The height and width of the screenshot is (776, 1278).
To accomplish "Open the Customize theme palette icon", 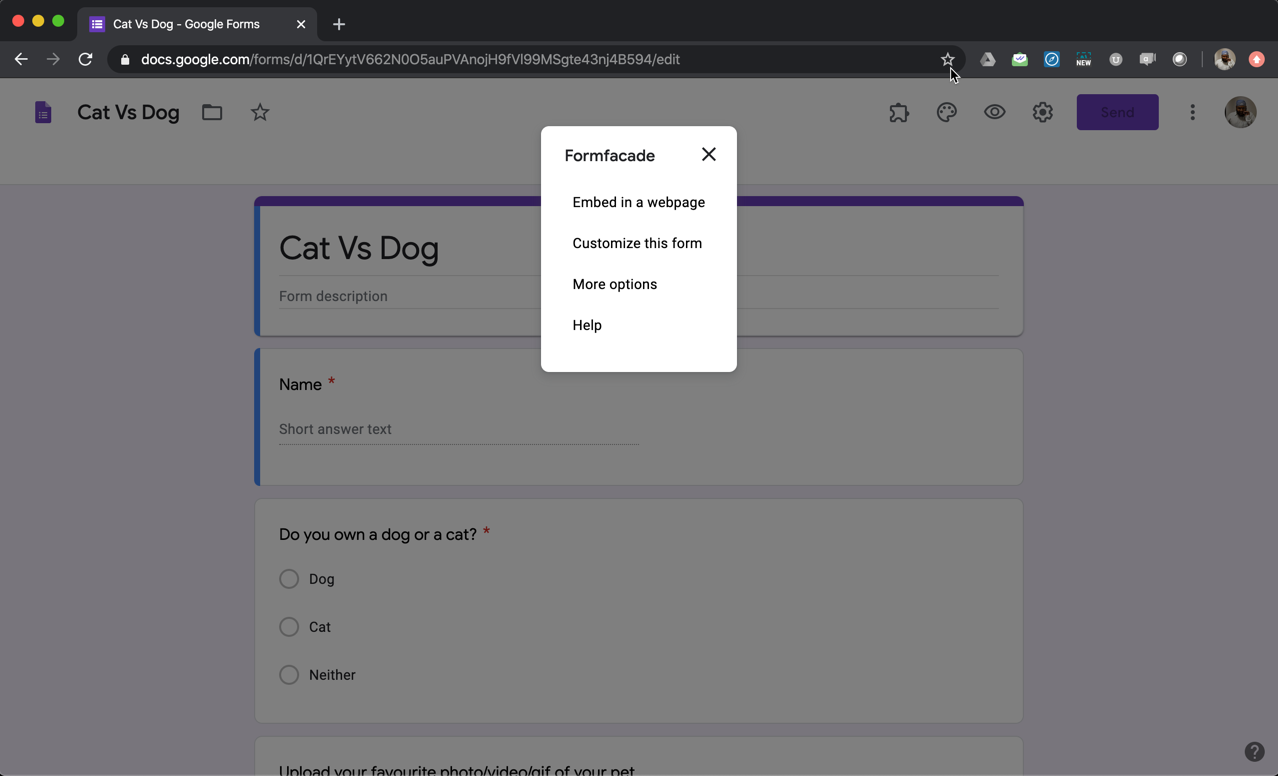I will [x=946, y=112].
